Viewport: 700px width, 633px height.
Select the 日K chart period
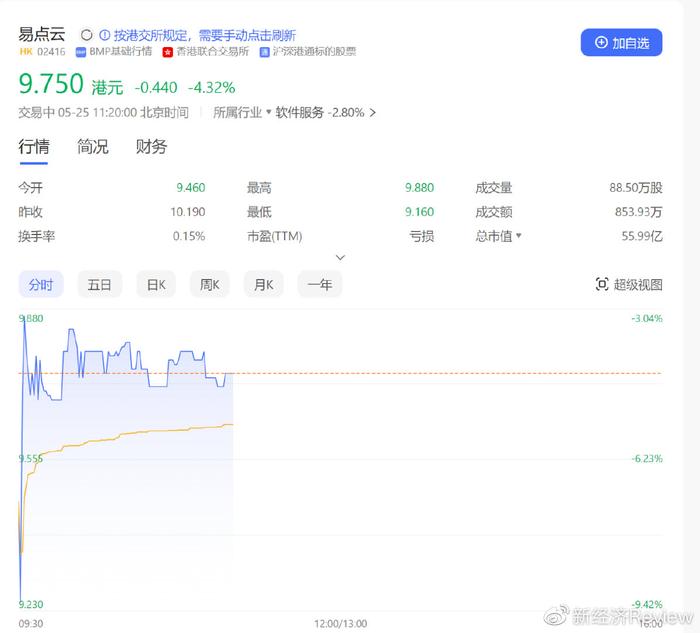[x=156, y=284]
